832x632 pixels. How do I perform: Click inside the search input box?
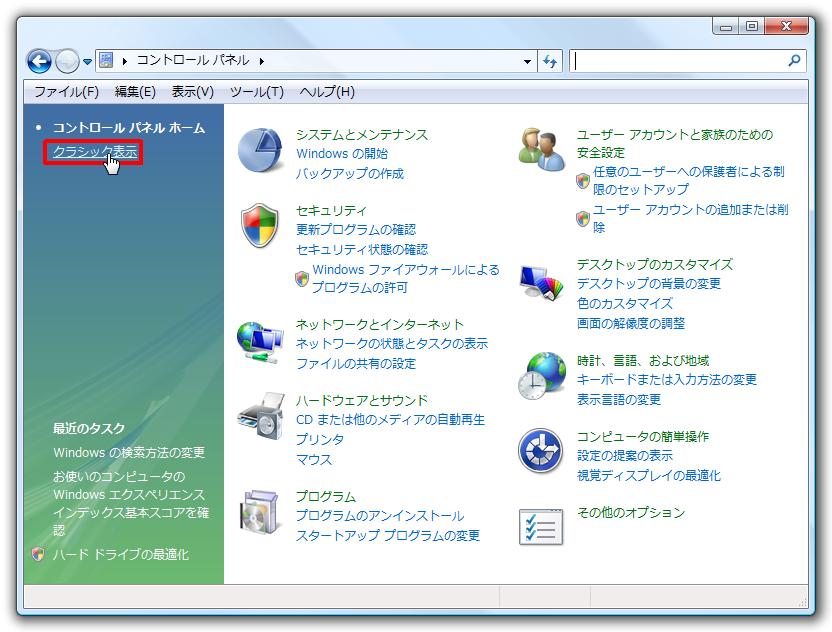[678, 61]
